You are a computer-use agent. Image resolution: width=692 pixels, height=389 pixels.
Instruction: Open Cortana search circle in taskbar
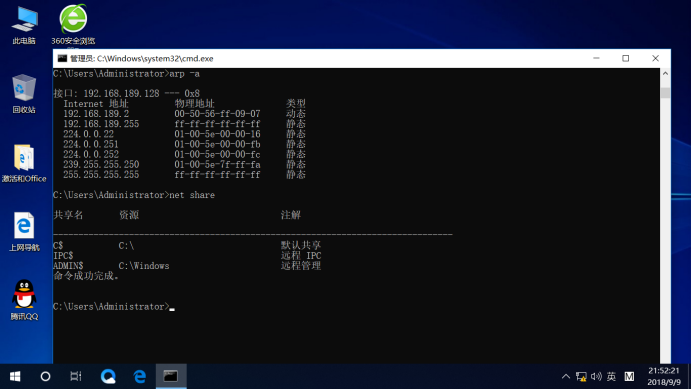point(45,377)
